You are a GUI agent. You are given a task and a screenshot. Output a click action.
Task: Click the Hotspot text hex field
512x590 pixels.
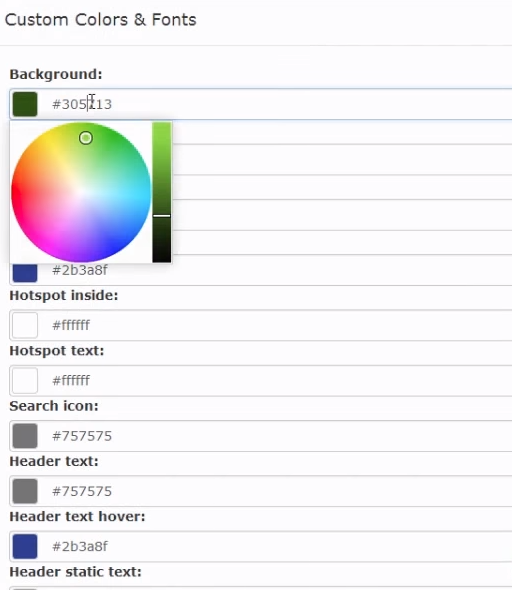(x=261, y=380)
